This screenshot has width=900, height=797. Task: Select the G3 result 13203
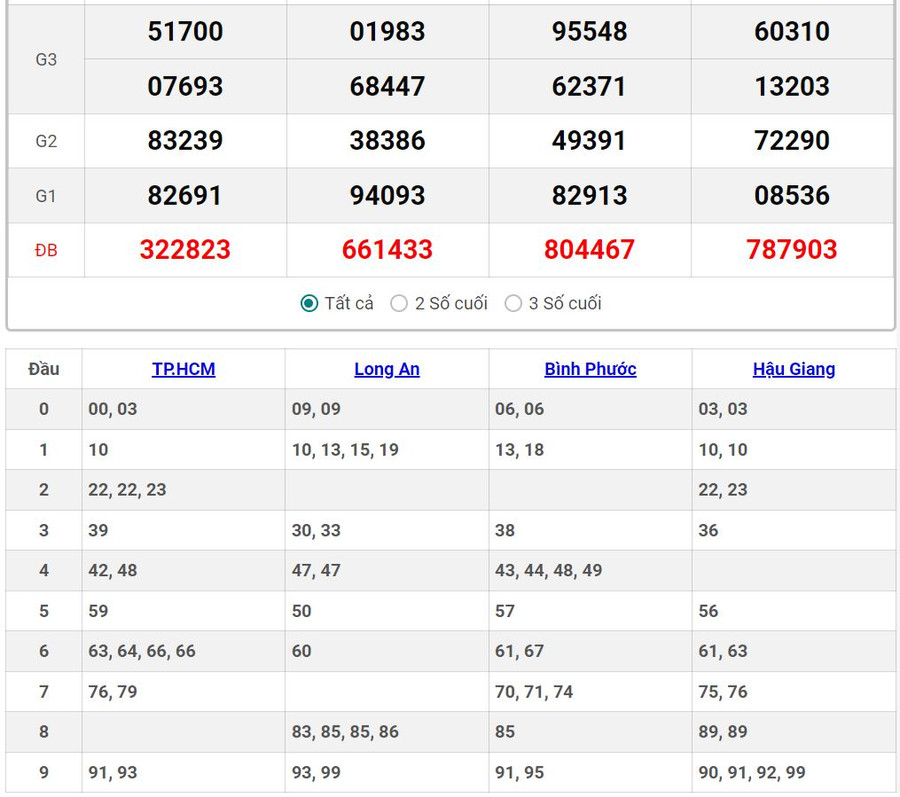click(792, 86)
